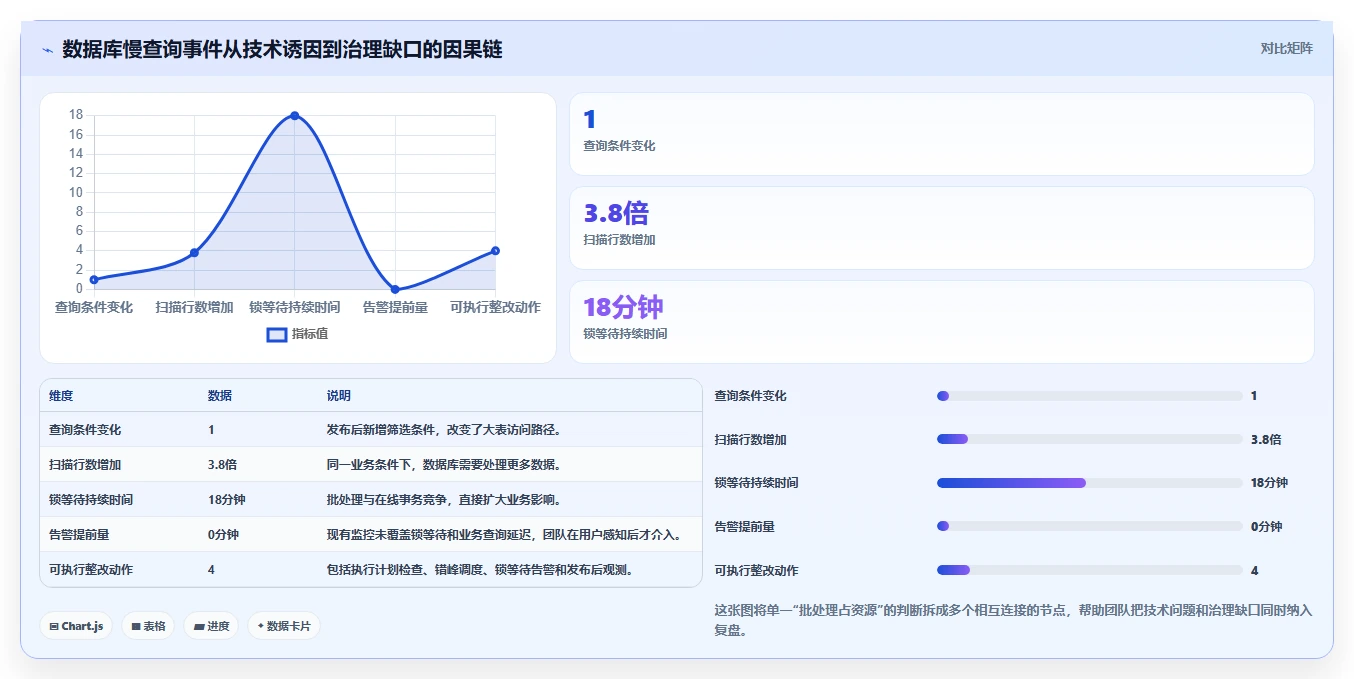Click the 可执行整改动作 progress bar

click(1089, 570)
